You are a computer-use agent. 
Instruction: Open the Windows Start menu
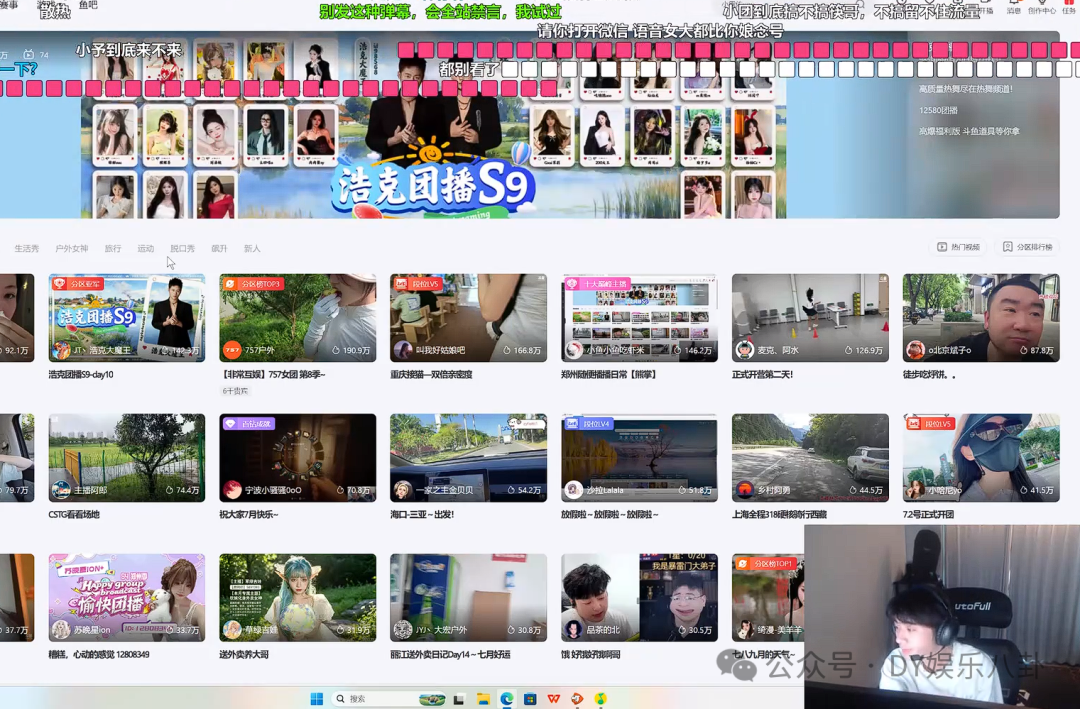point(317,699)
